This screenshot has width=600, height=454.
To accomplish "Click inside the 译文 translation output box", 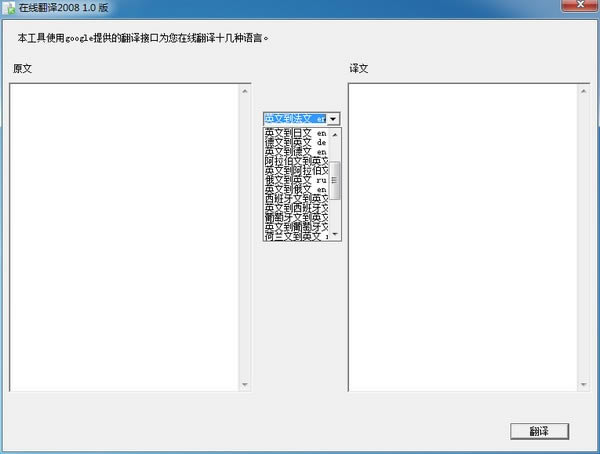I will (462, 237).
